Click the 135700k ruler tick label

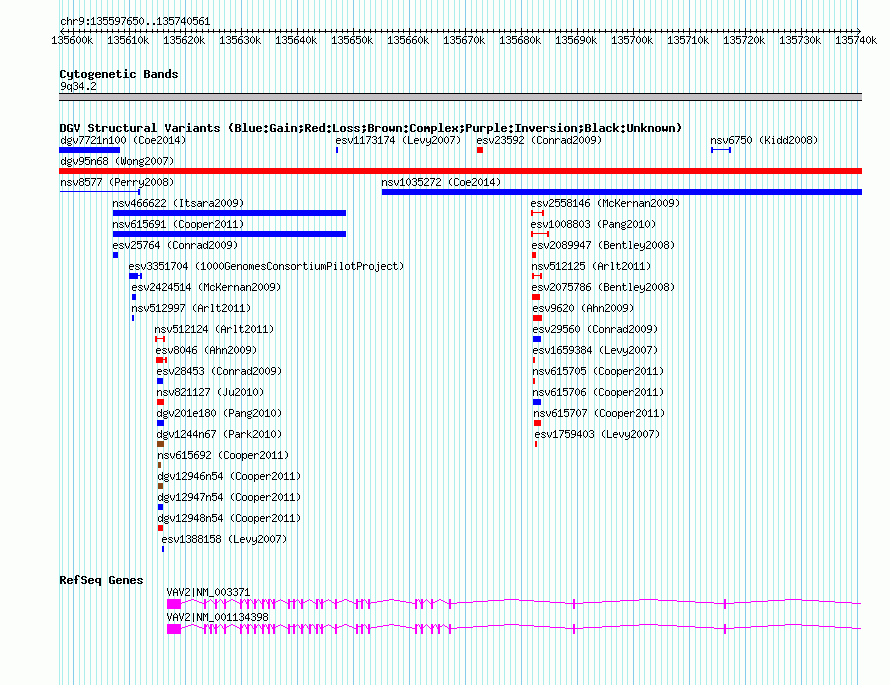tap(632, 40)
